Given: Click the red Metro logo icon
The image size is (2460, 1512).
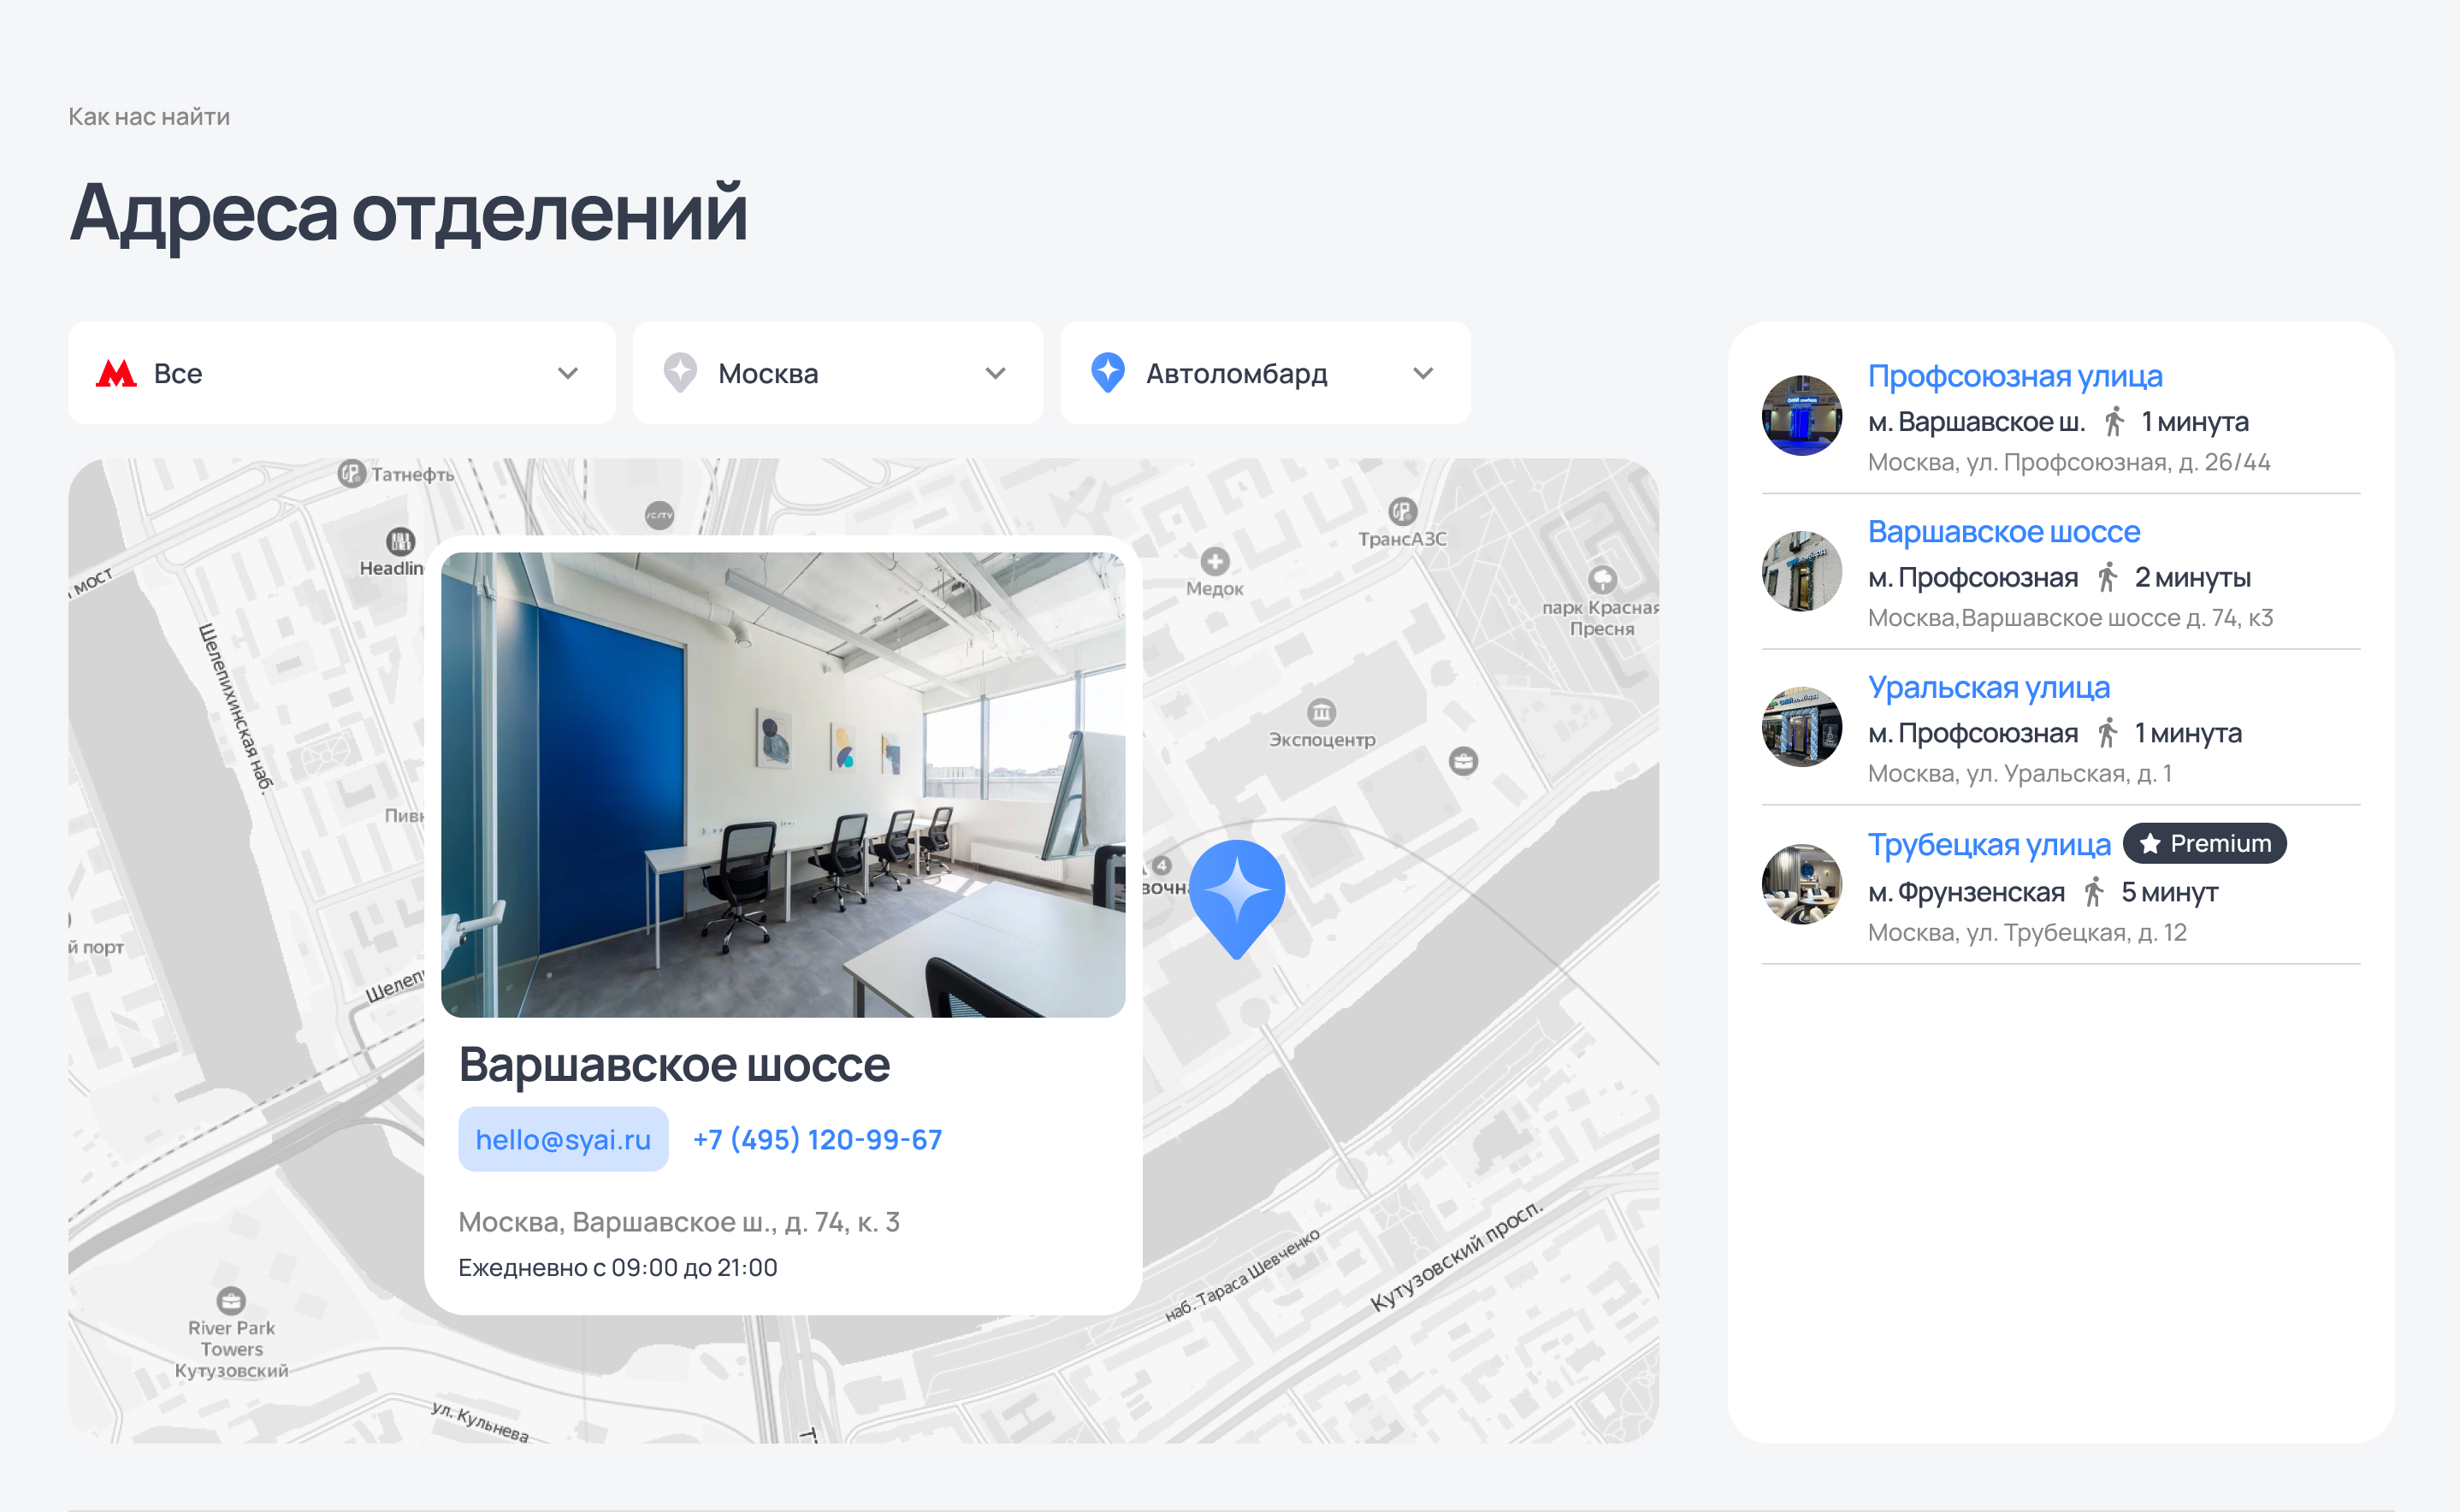Looking at the screenshot, I should pos(116,373).
